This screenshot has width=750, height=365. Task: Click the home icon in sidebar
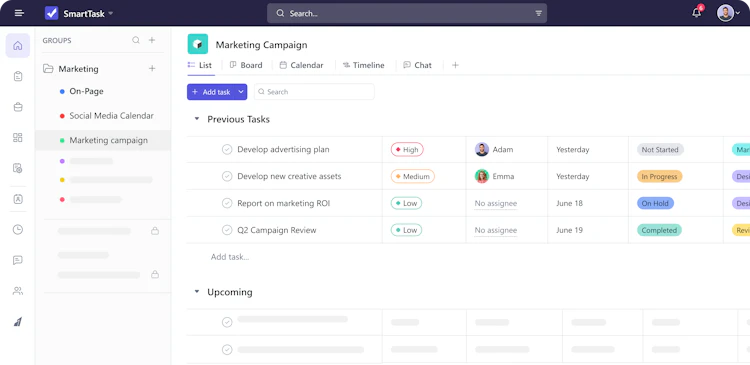(18, 45)
